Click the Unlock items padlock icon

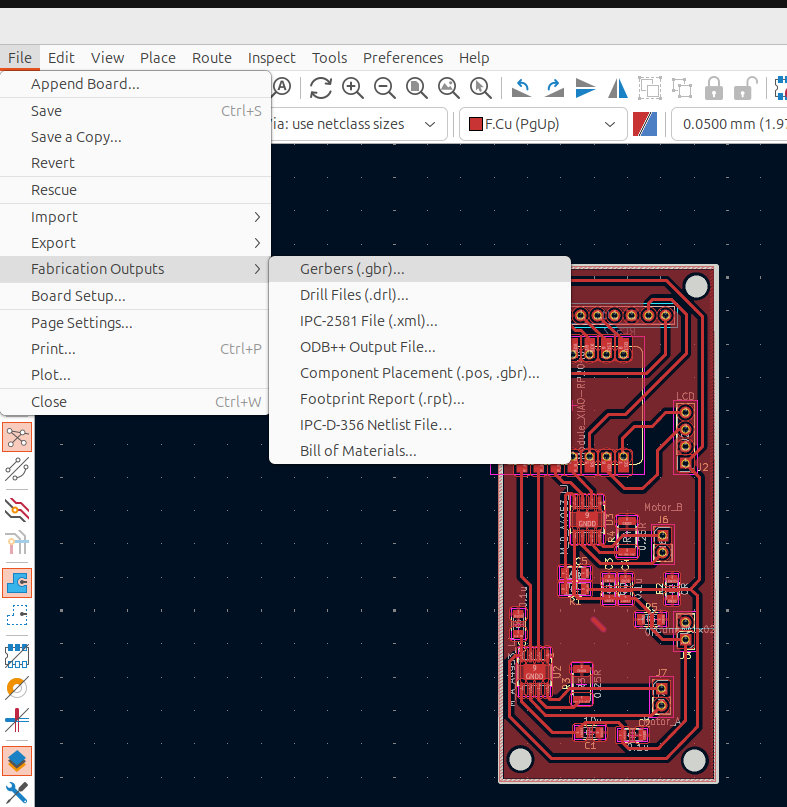pyautogui.click(x=743, y=88)
